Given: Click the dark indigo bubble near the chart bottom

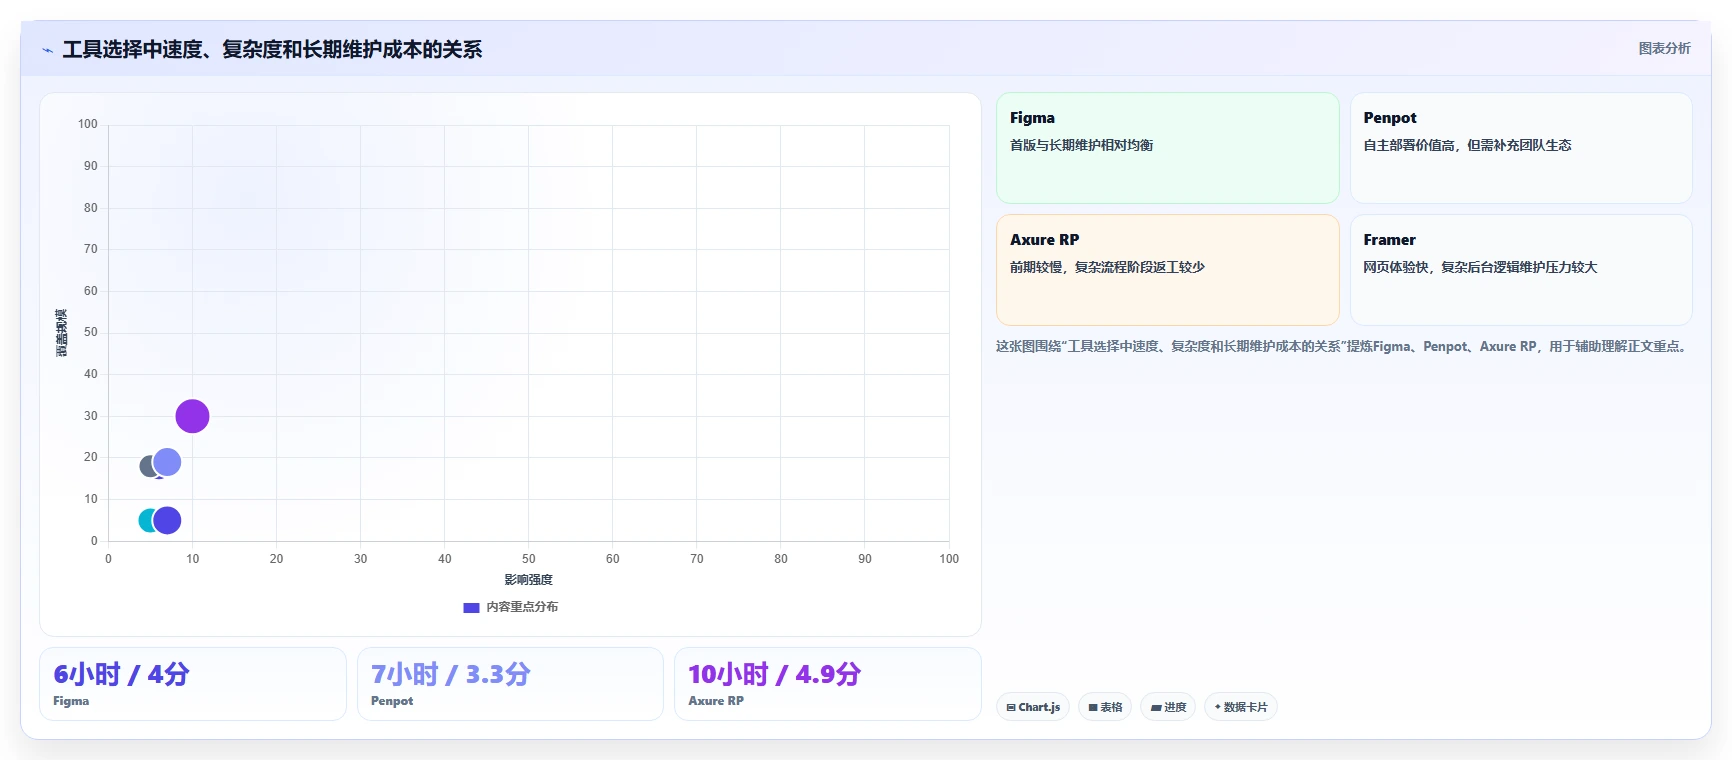Looking at the screenshot, I should coord(167,520).
